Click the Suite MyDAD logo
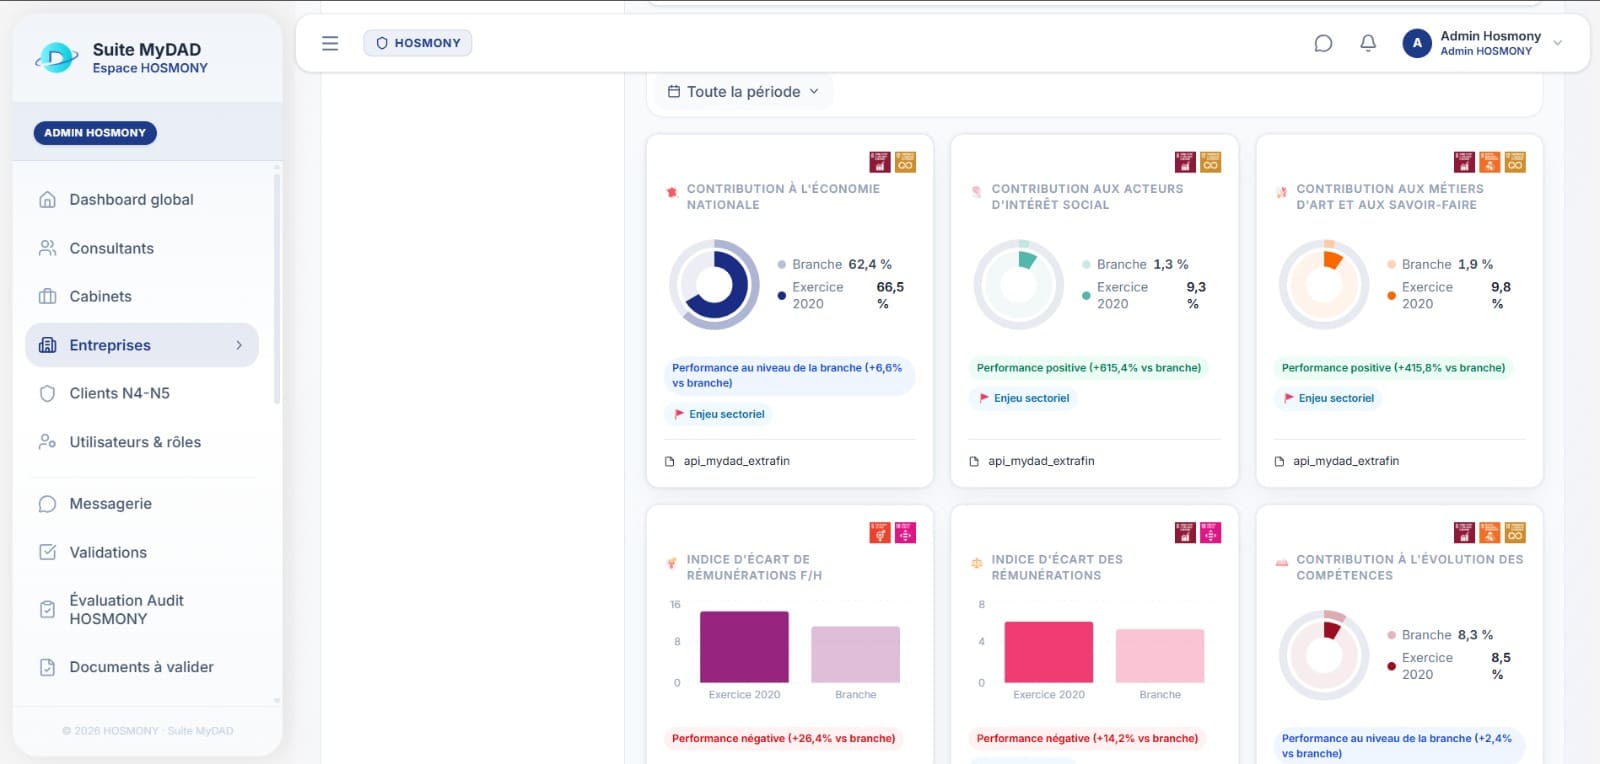The height and width of the screenshot is (764, 1600). click(57, 58)
